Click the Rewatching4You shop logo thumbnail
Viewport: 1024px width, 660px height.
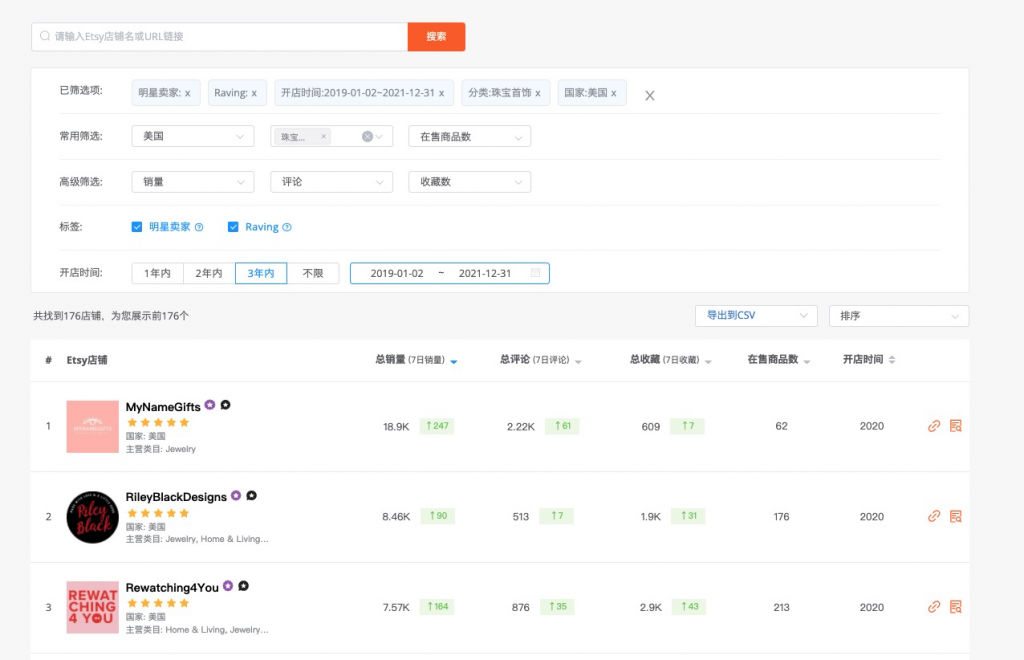coord(92,607)
